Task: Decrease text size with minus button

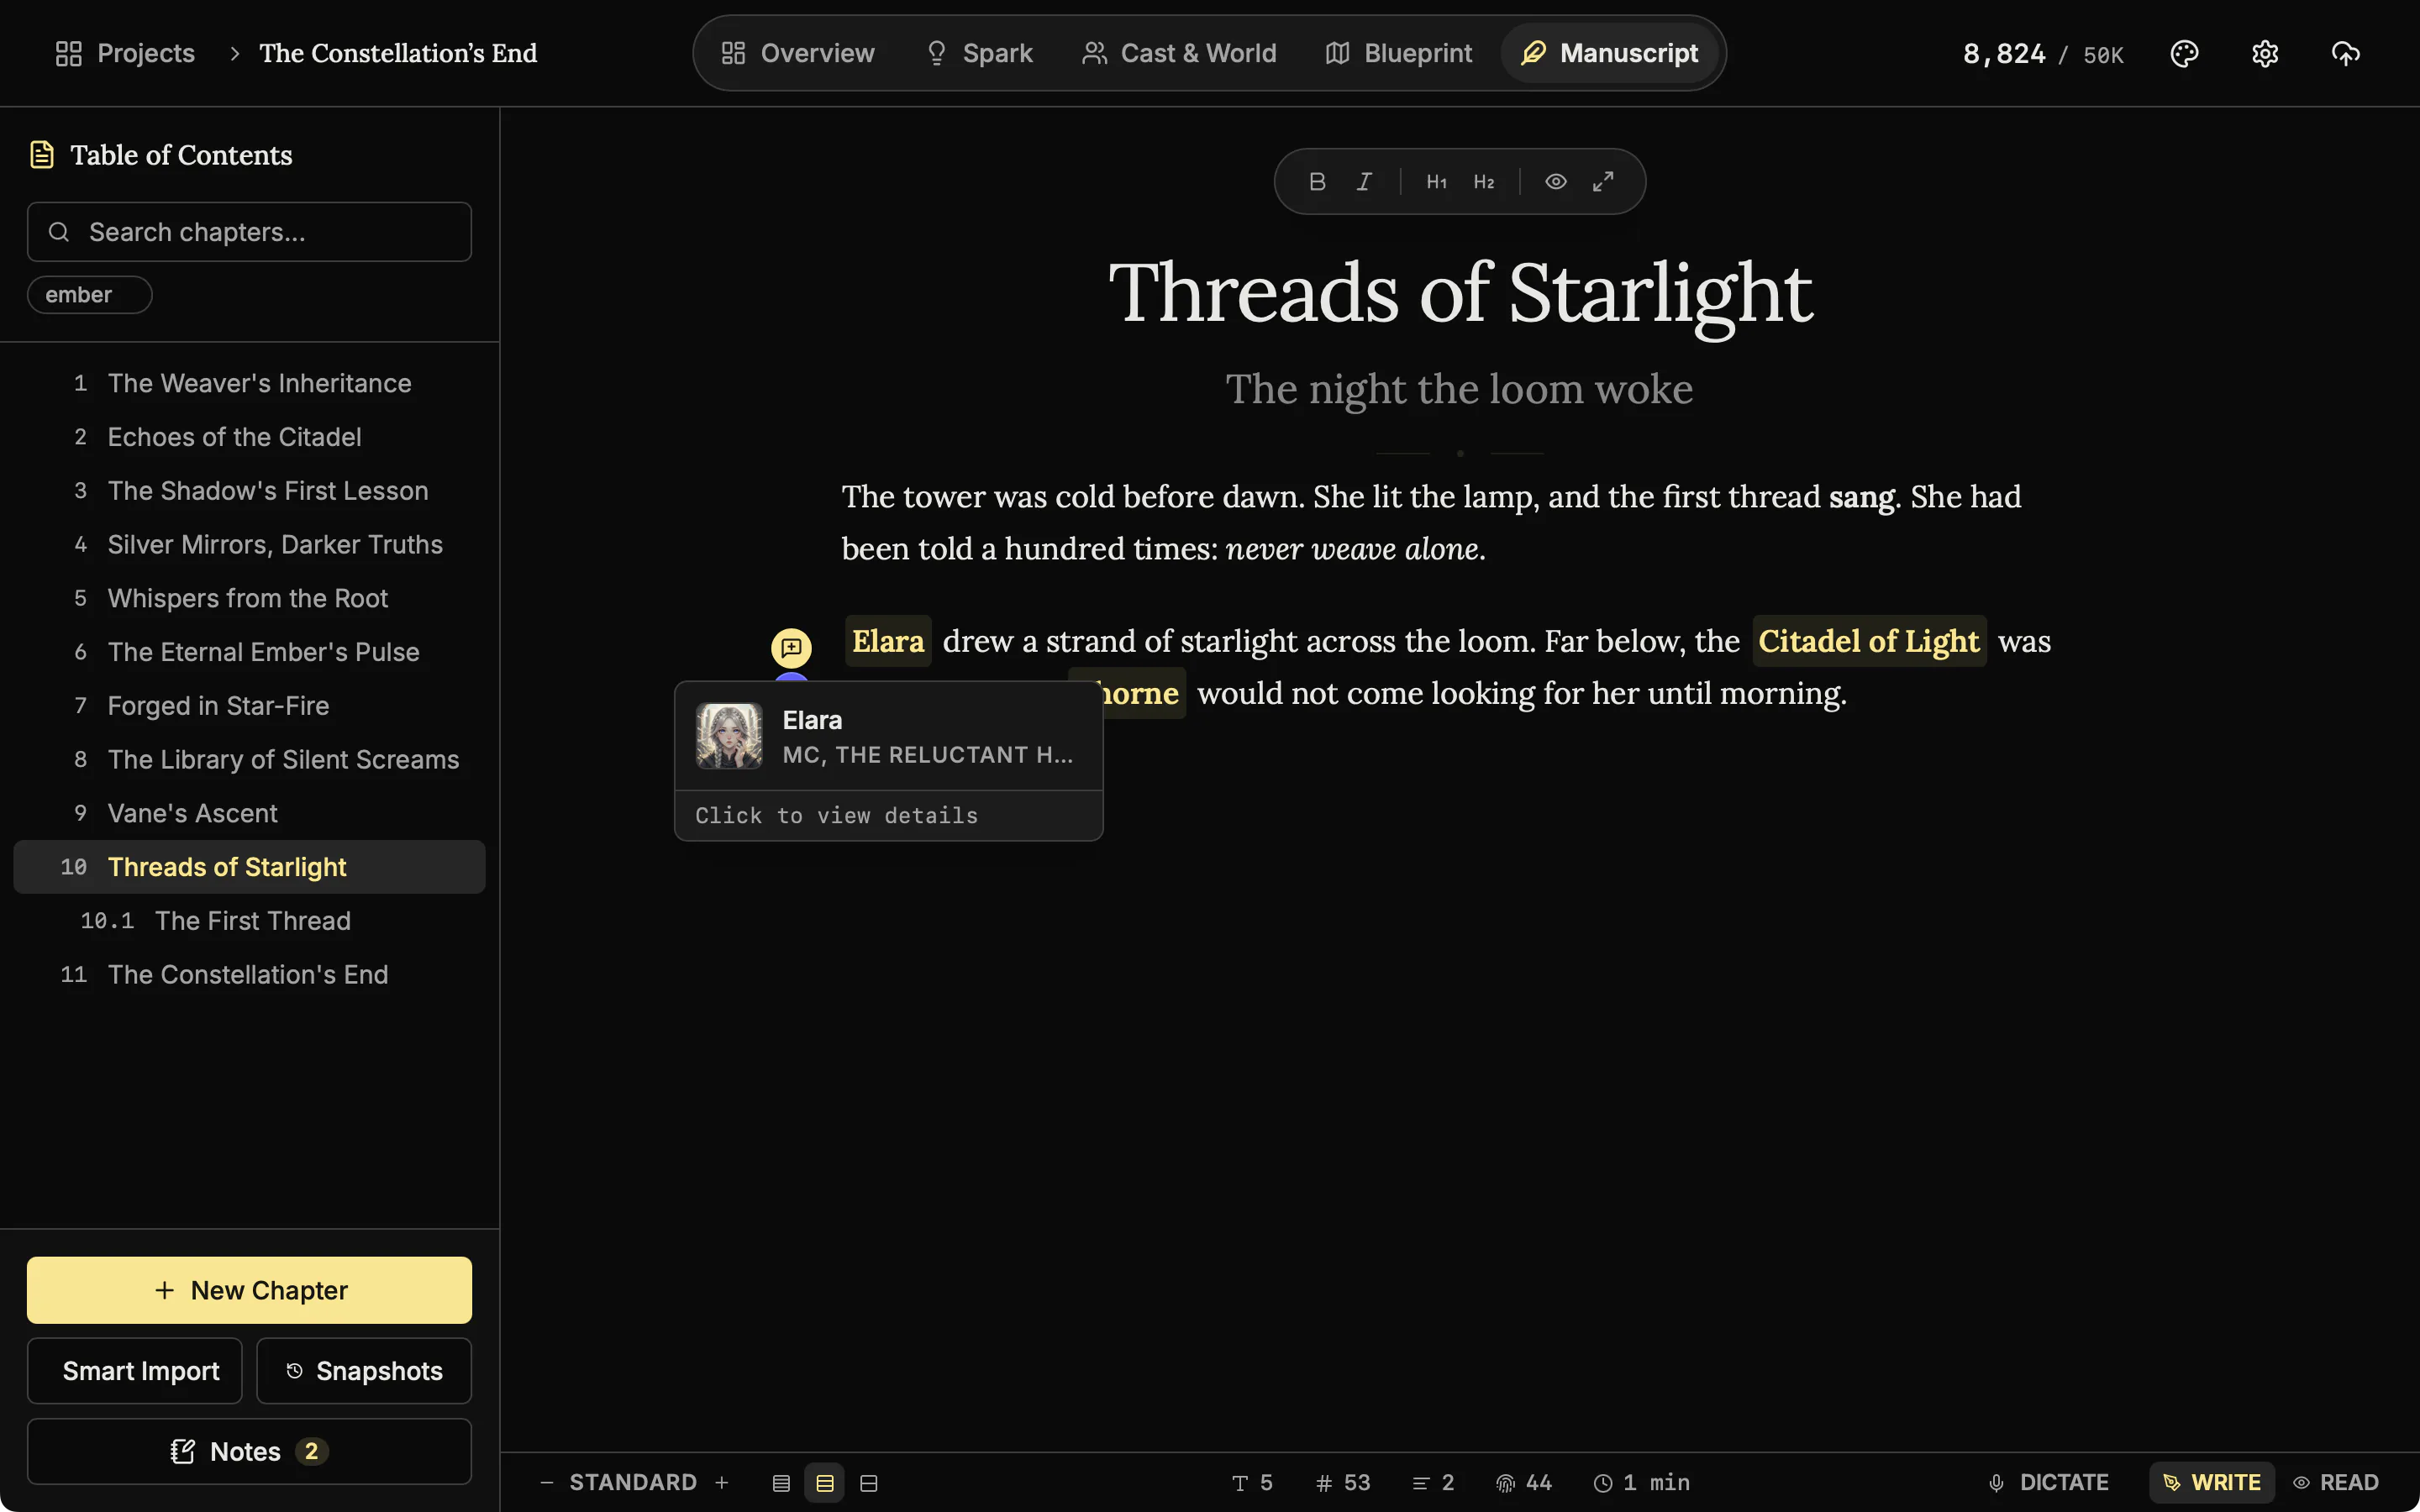Action: (x=546, y=1482)
